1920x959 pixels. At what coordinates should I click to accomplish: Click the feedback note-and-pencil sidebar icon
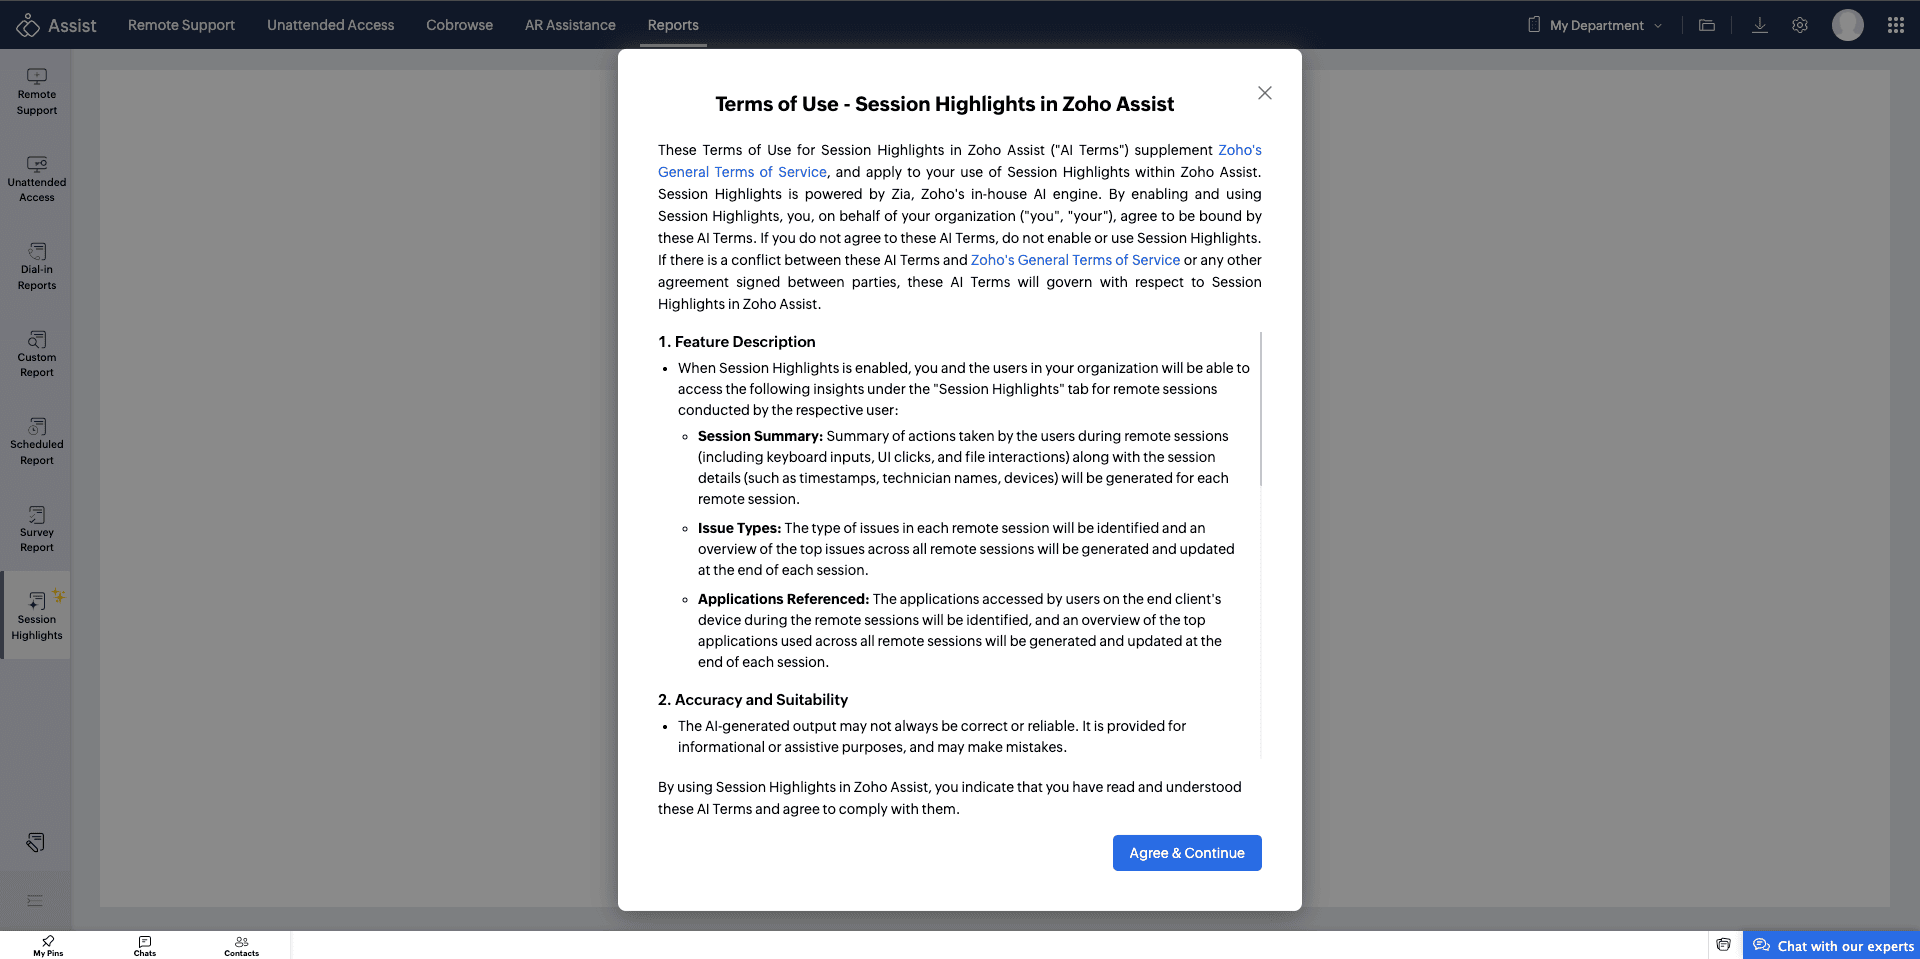click(x=35, y=842)
